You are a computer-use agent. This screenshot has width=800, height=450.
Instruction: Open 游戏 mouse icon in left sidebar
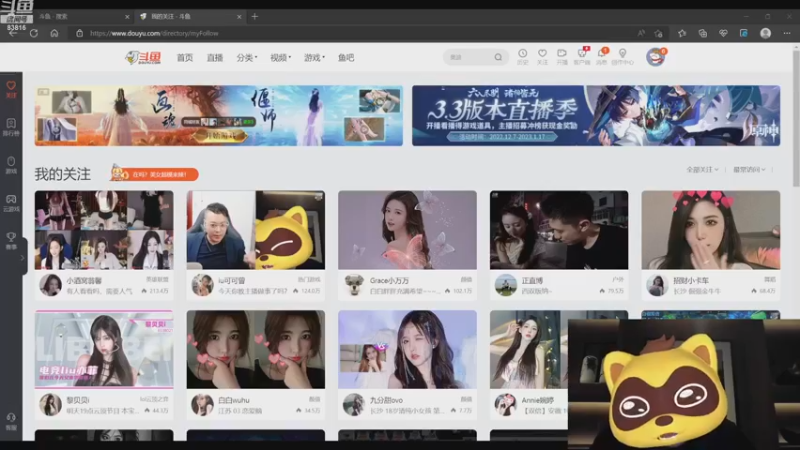click(11, 164)
